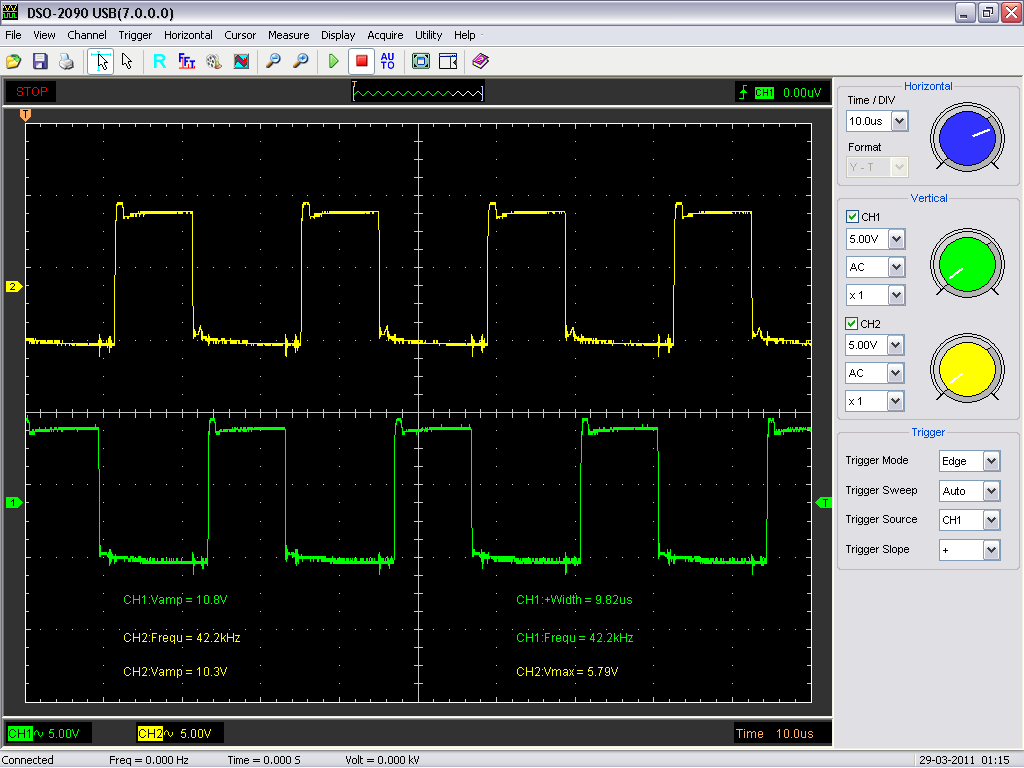Image resolution: width=1024 pixels, height=768 pixels.
Task: Toggle the CH1 channel checkbox
Action: 852,217
